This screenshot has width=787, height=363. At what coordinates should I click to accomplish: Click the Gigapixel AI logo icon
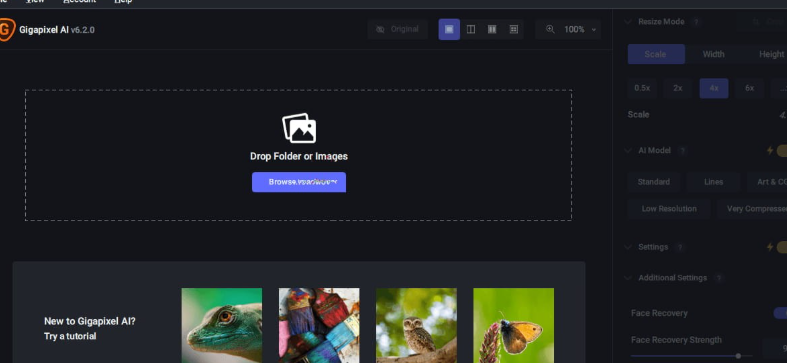tap(7, 30)
